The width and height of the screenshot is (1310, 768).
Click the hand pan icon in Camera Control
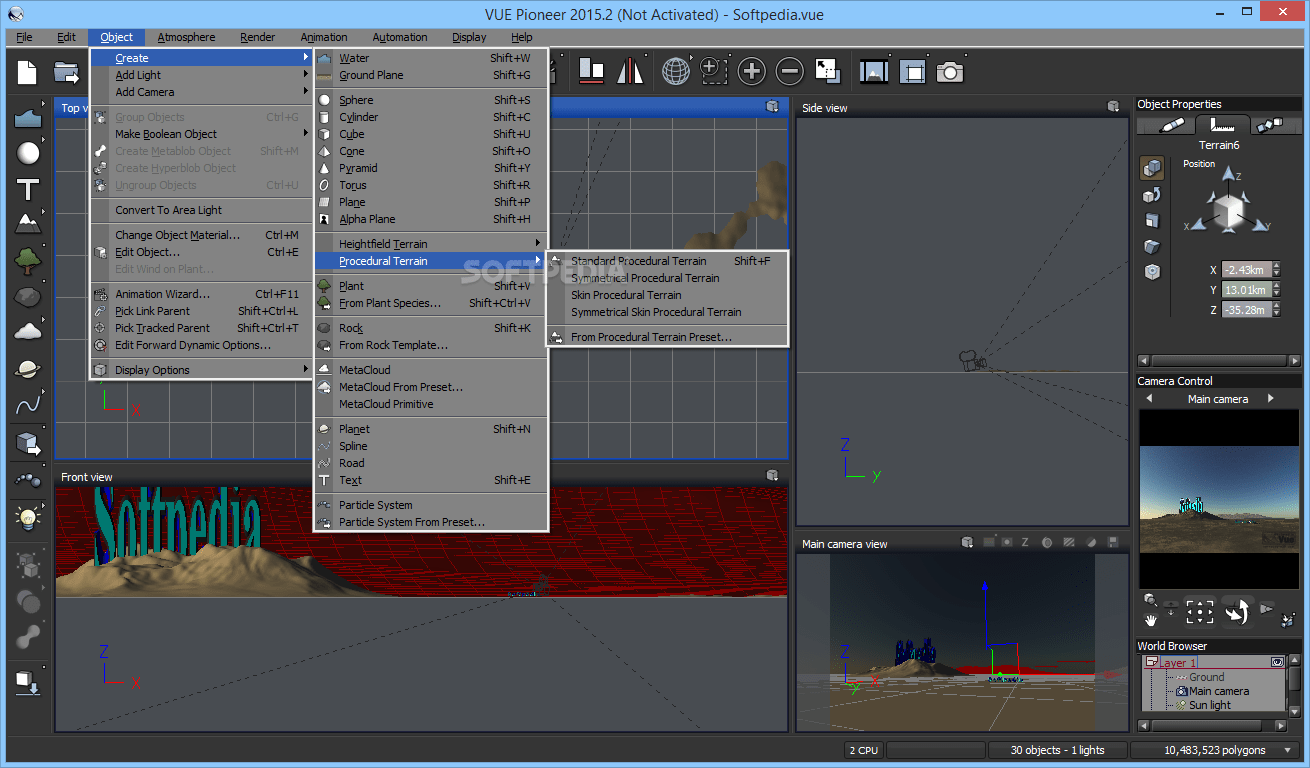pyautogui.click(x=1153, y=620)
